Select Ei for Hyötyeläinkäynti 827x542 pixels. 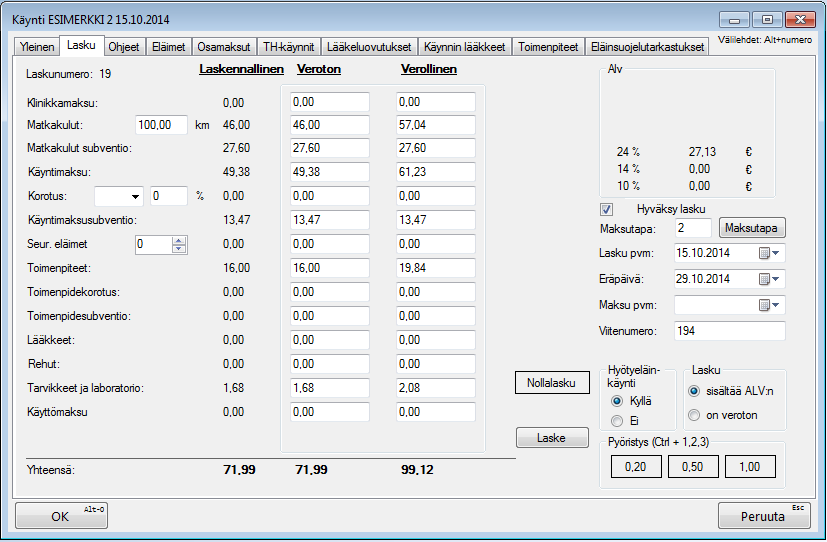point(617,421)
